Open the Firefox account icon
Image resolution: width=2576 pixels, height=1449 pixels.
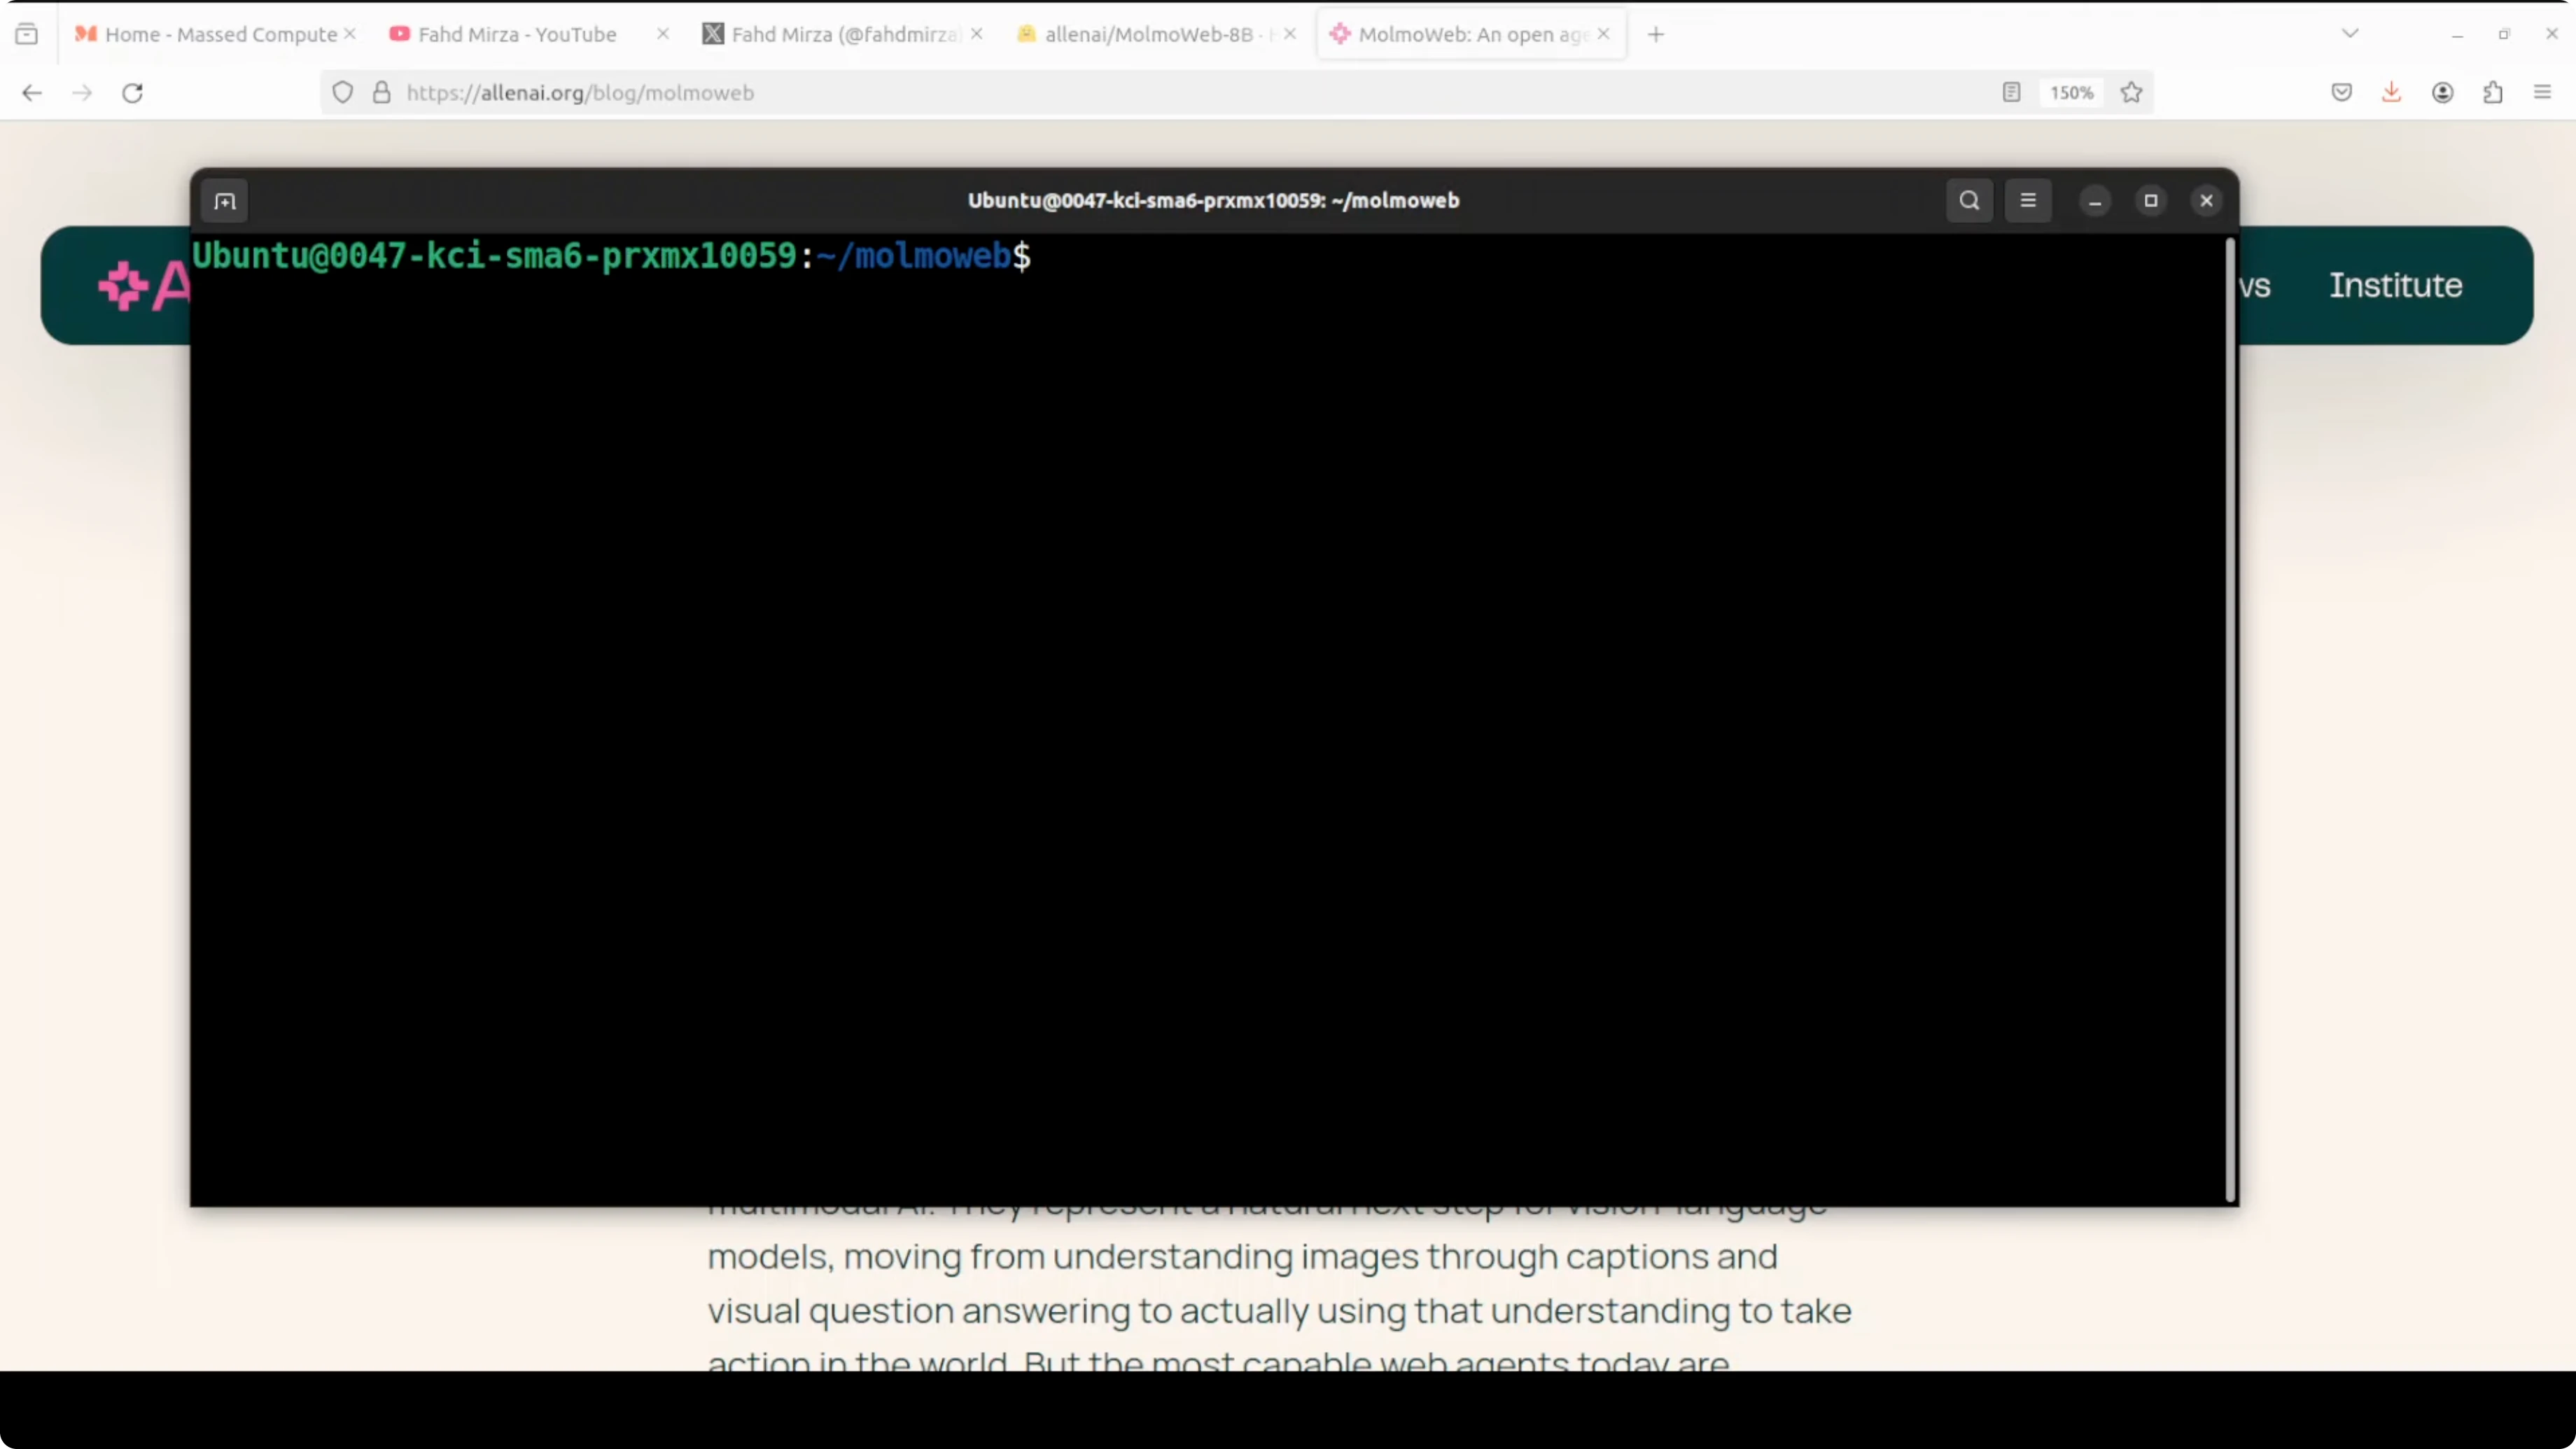[x=2442, y=93]
